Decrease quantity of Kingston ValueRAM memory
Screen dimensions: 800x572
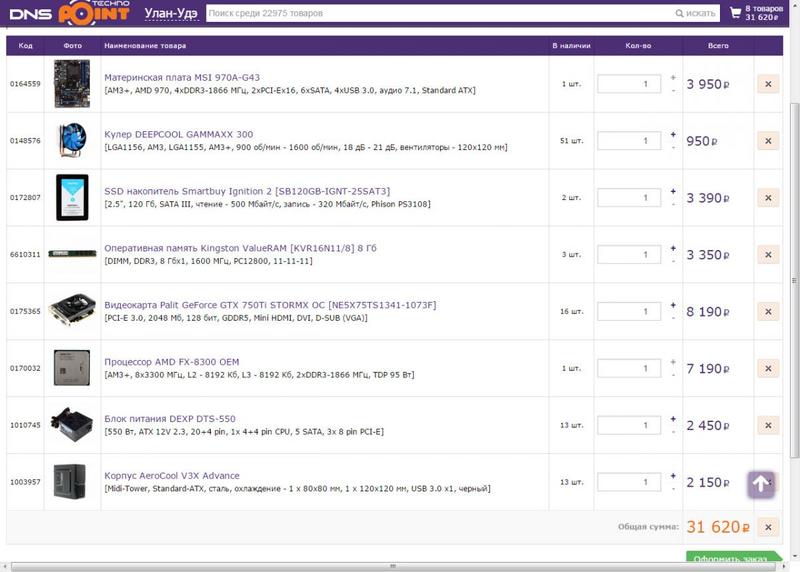tap(673, 261)
